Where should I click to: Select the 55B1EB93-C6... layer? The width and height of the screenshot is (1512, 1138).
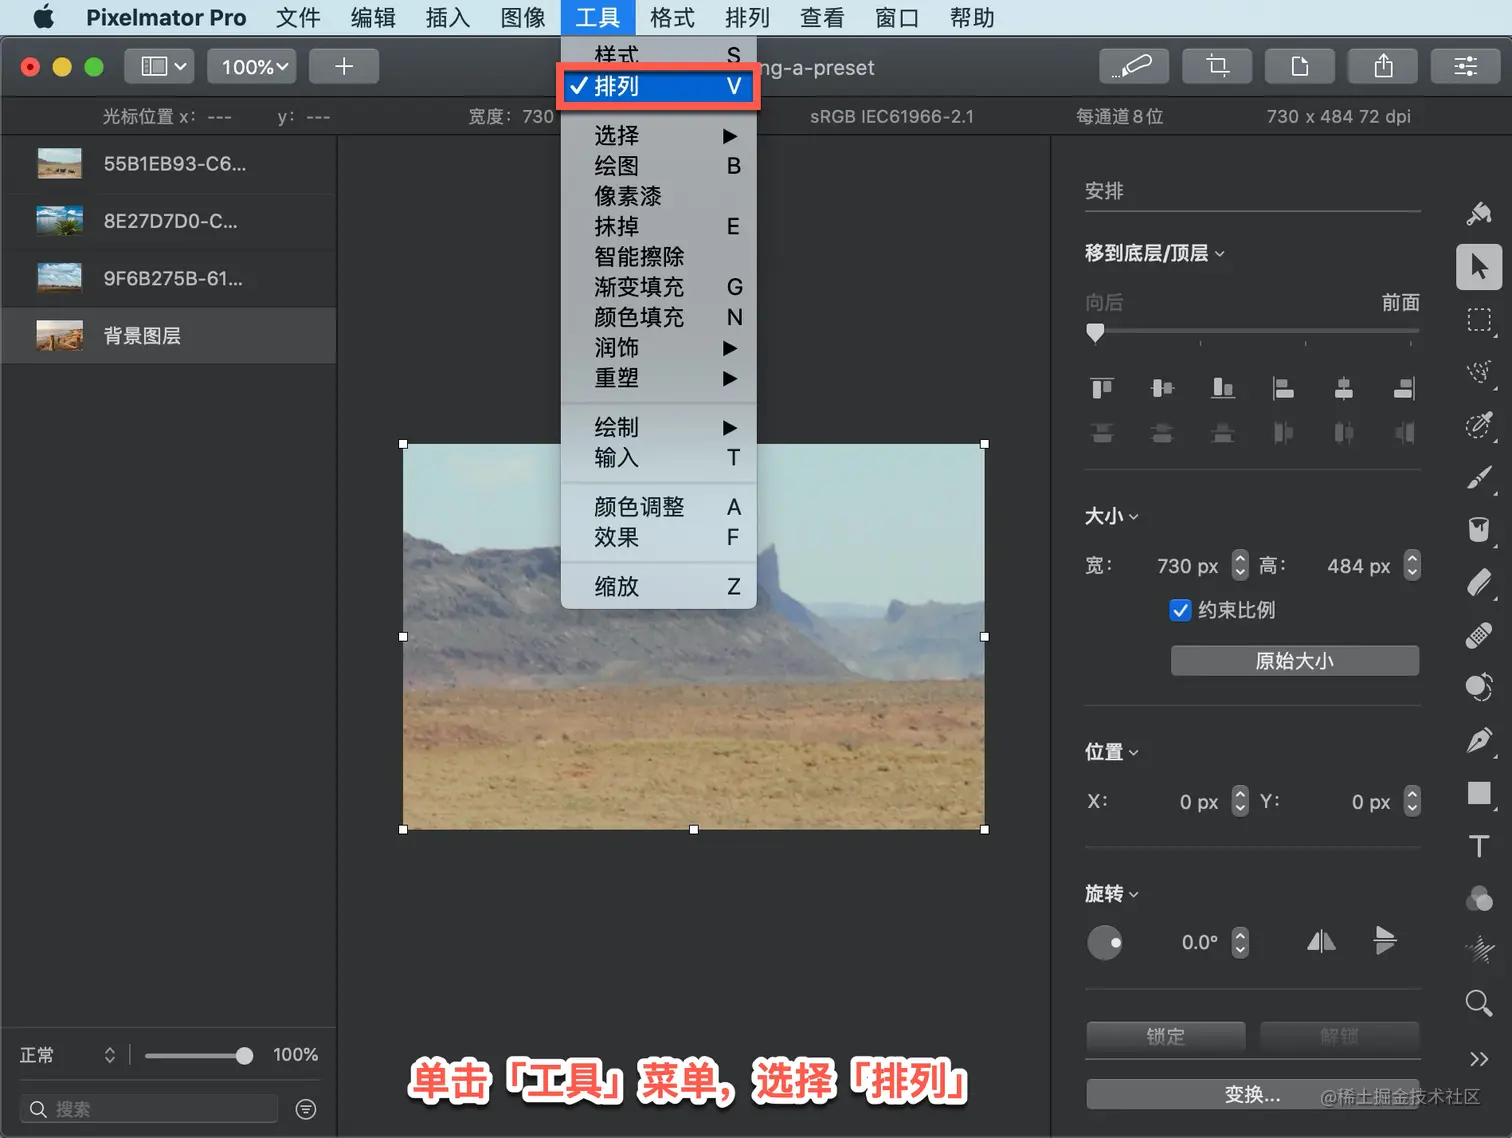click(169, 164)
